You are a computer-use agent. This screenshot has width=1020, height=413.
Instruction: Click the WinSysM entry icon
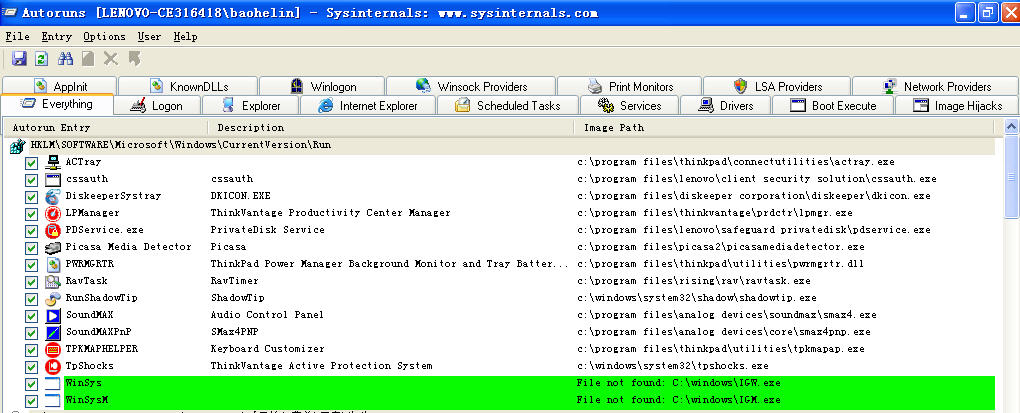(53, 400)
